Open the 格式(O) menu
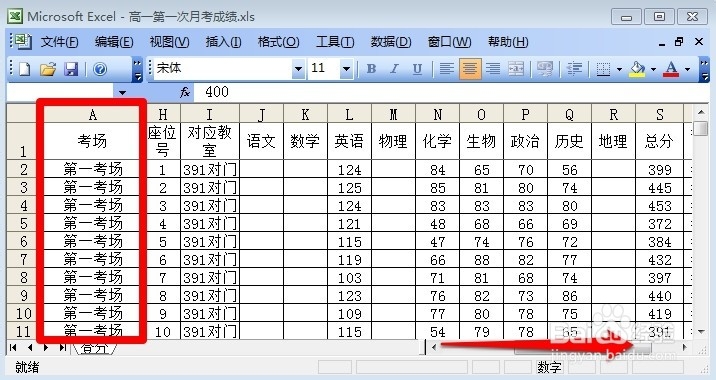716x380 pixels. pos(279,42)
